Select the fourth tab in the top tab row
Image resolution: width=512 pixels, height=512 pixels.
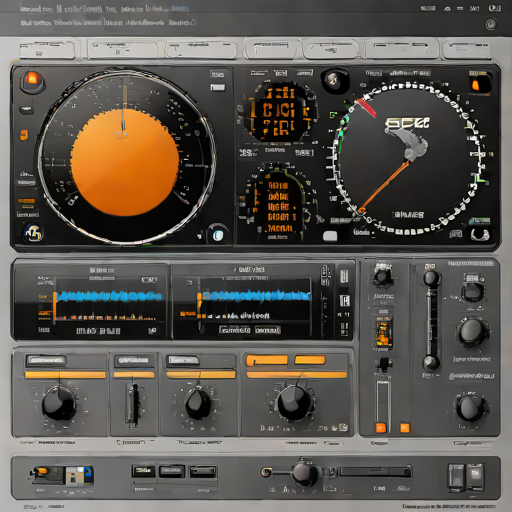[x=271, y=49]
